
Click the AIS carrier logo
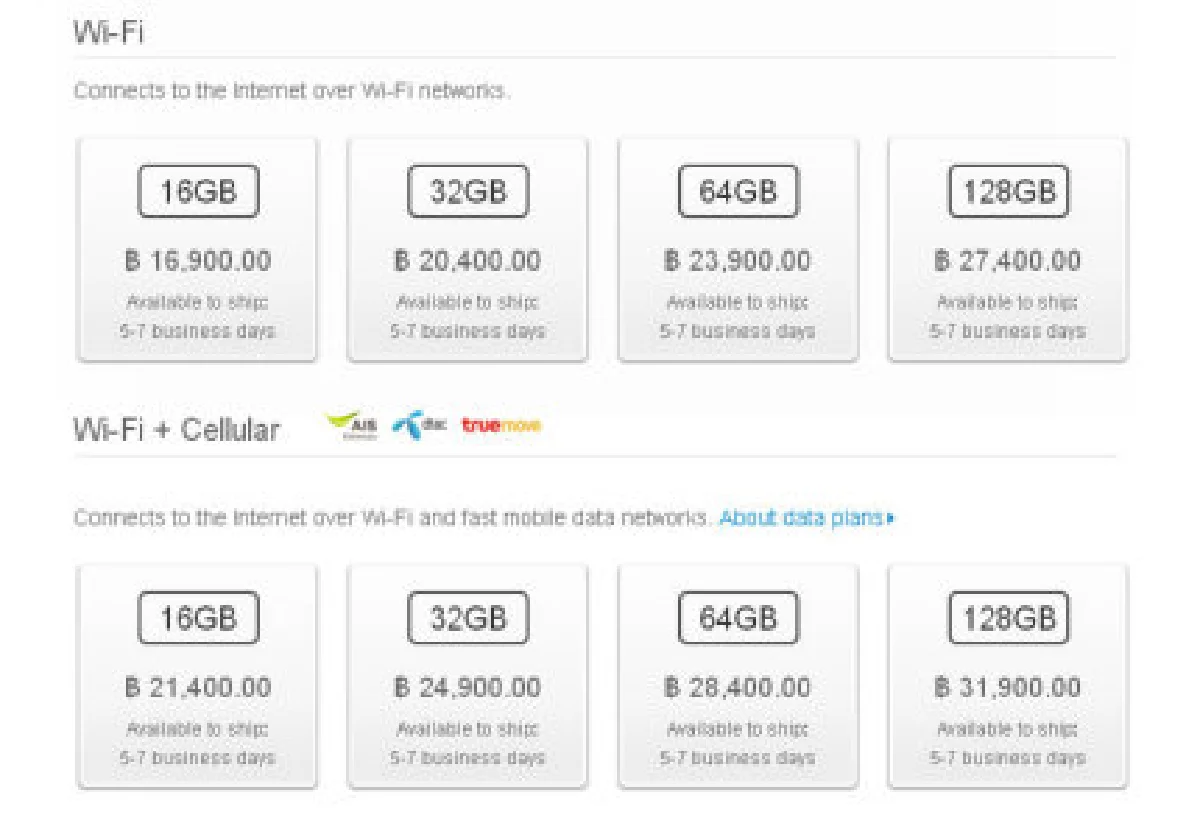tap(353, 426)
